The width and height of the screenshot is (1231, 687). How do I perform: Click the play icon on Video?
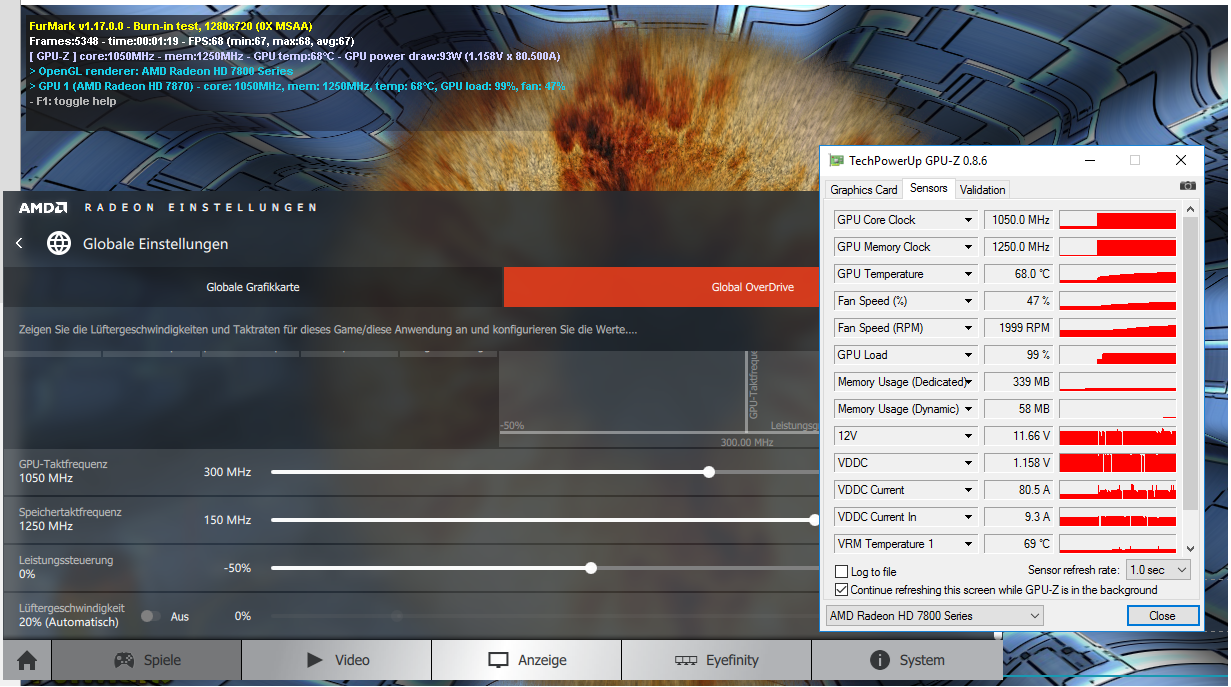pos(315,660)
